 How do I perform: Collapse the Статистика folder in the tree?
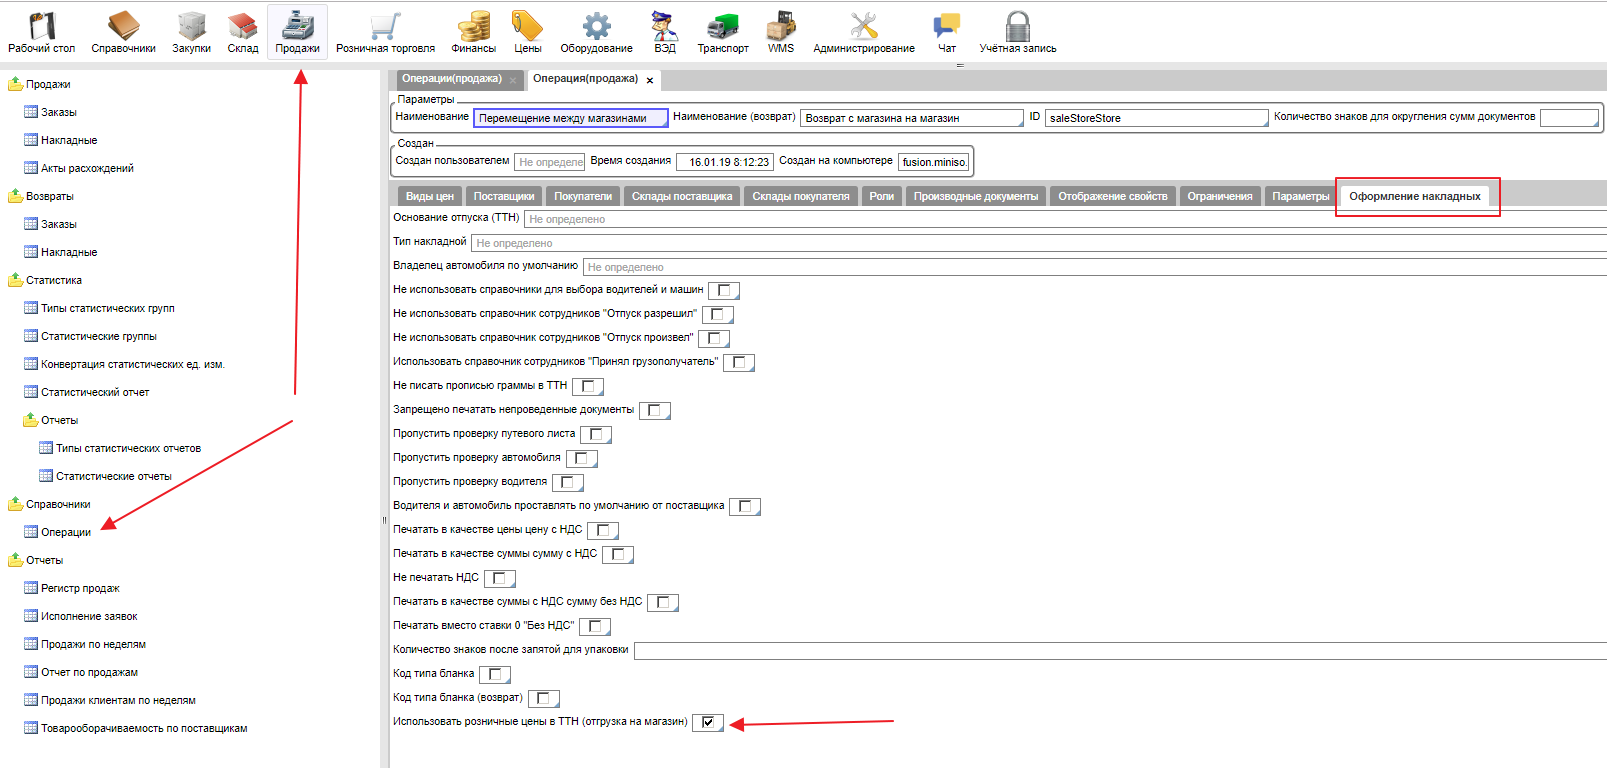coord(16,281)
